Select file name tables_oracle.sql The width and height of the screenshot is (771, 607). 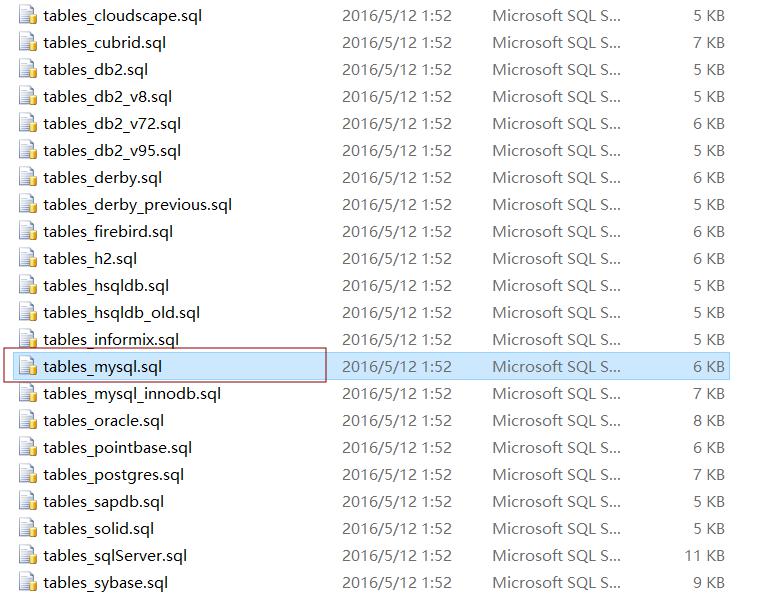(x=103, y=422)
